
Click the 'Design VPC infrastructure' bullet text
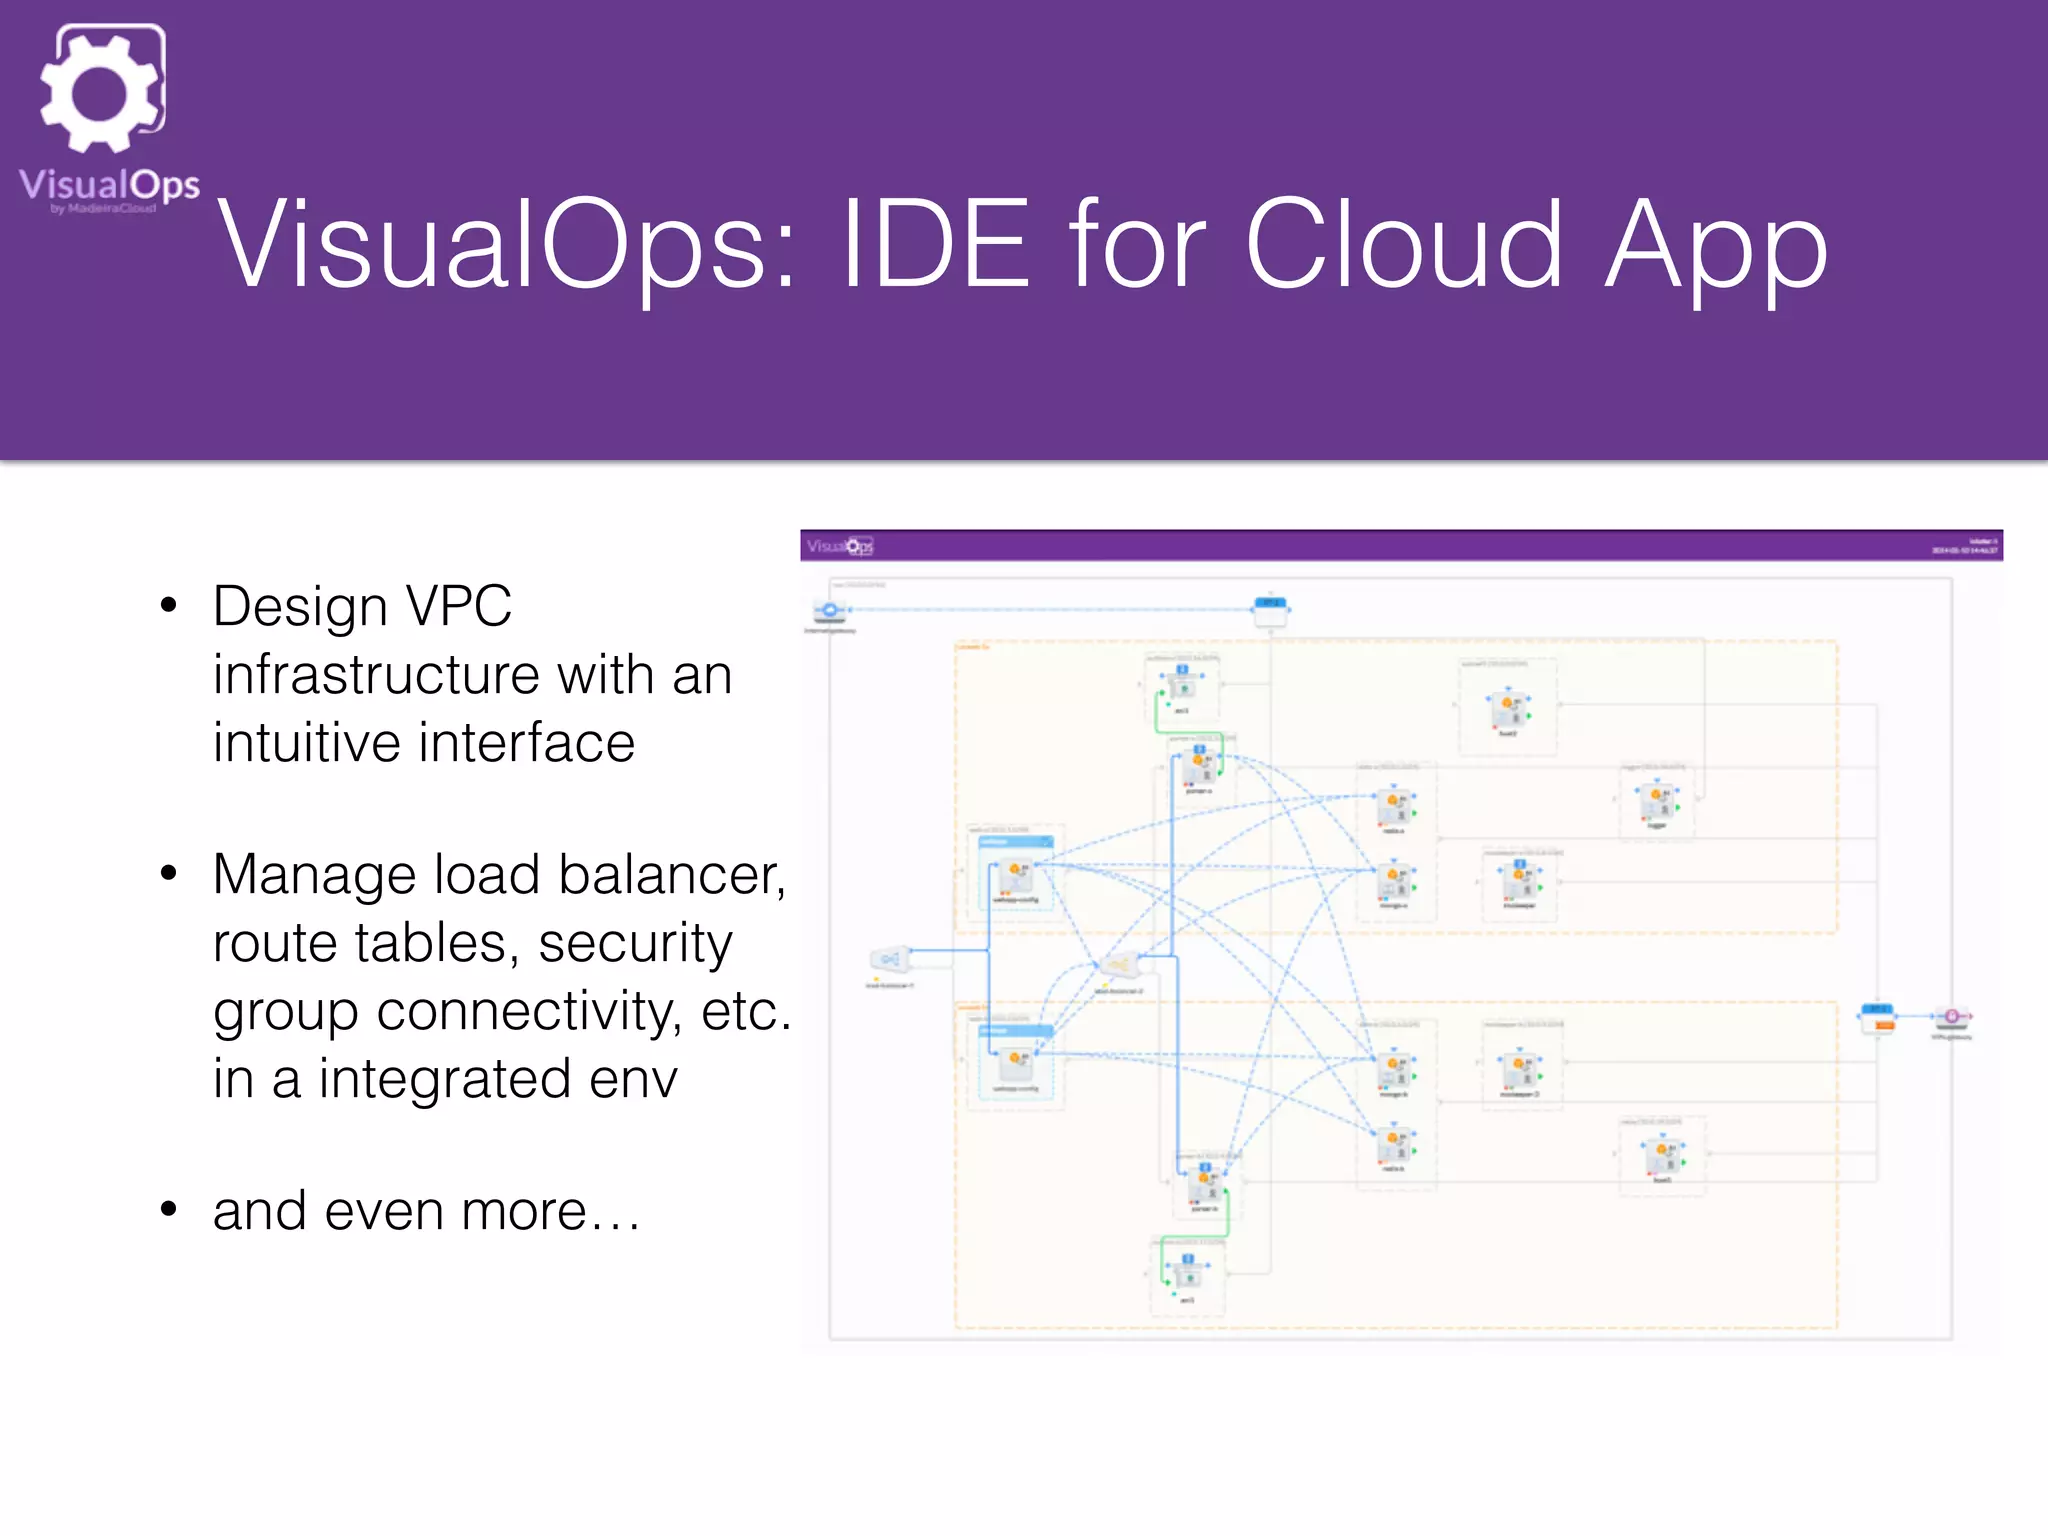[x=472, y=674]
